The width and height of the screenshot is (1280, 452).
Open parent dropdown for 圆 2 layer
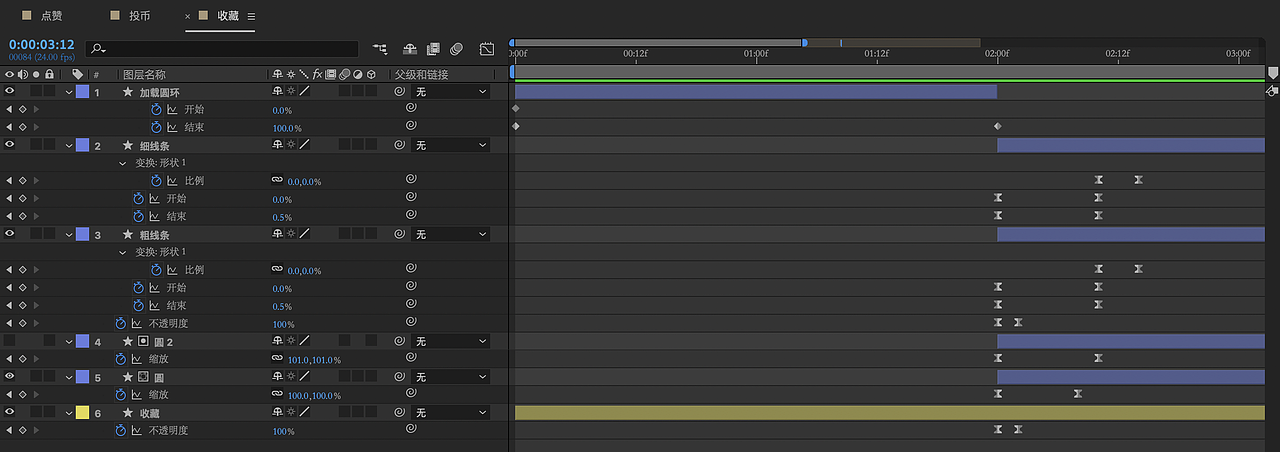(452, 341)
